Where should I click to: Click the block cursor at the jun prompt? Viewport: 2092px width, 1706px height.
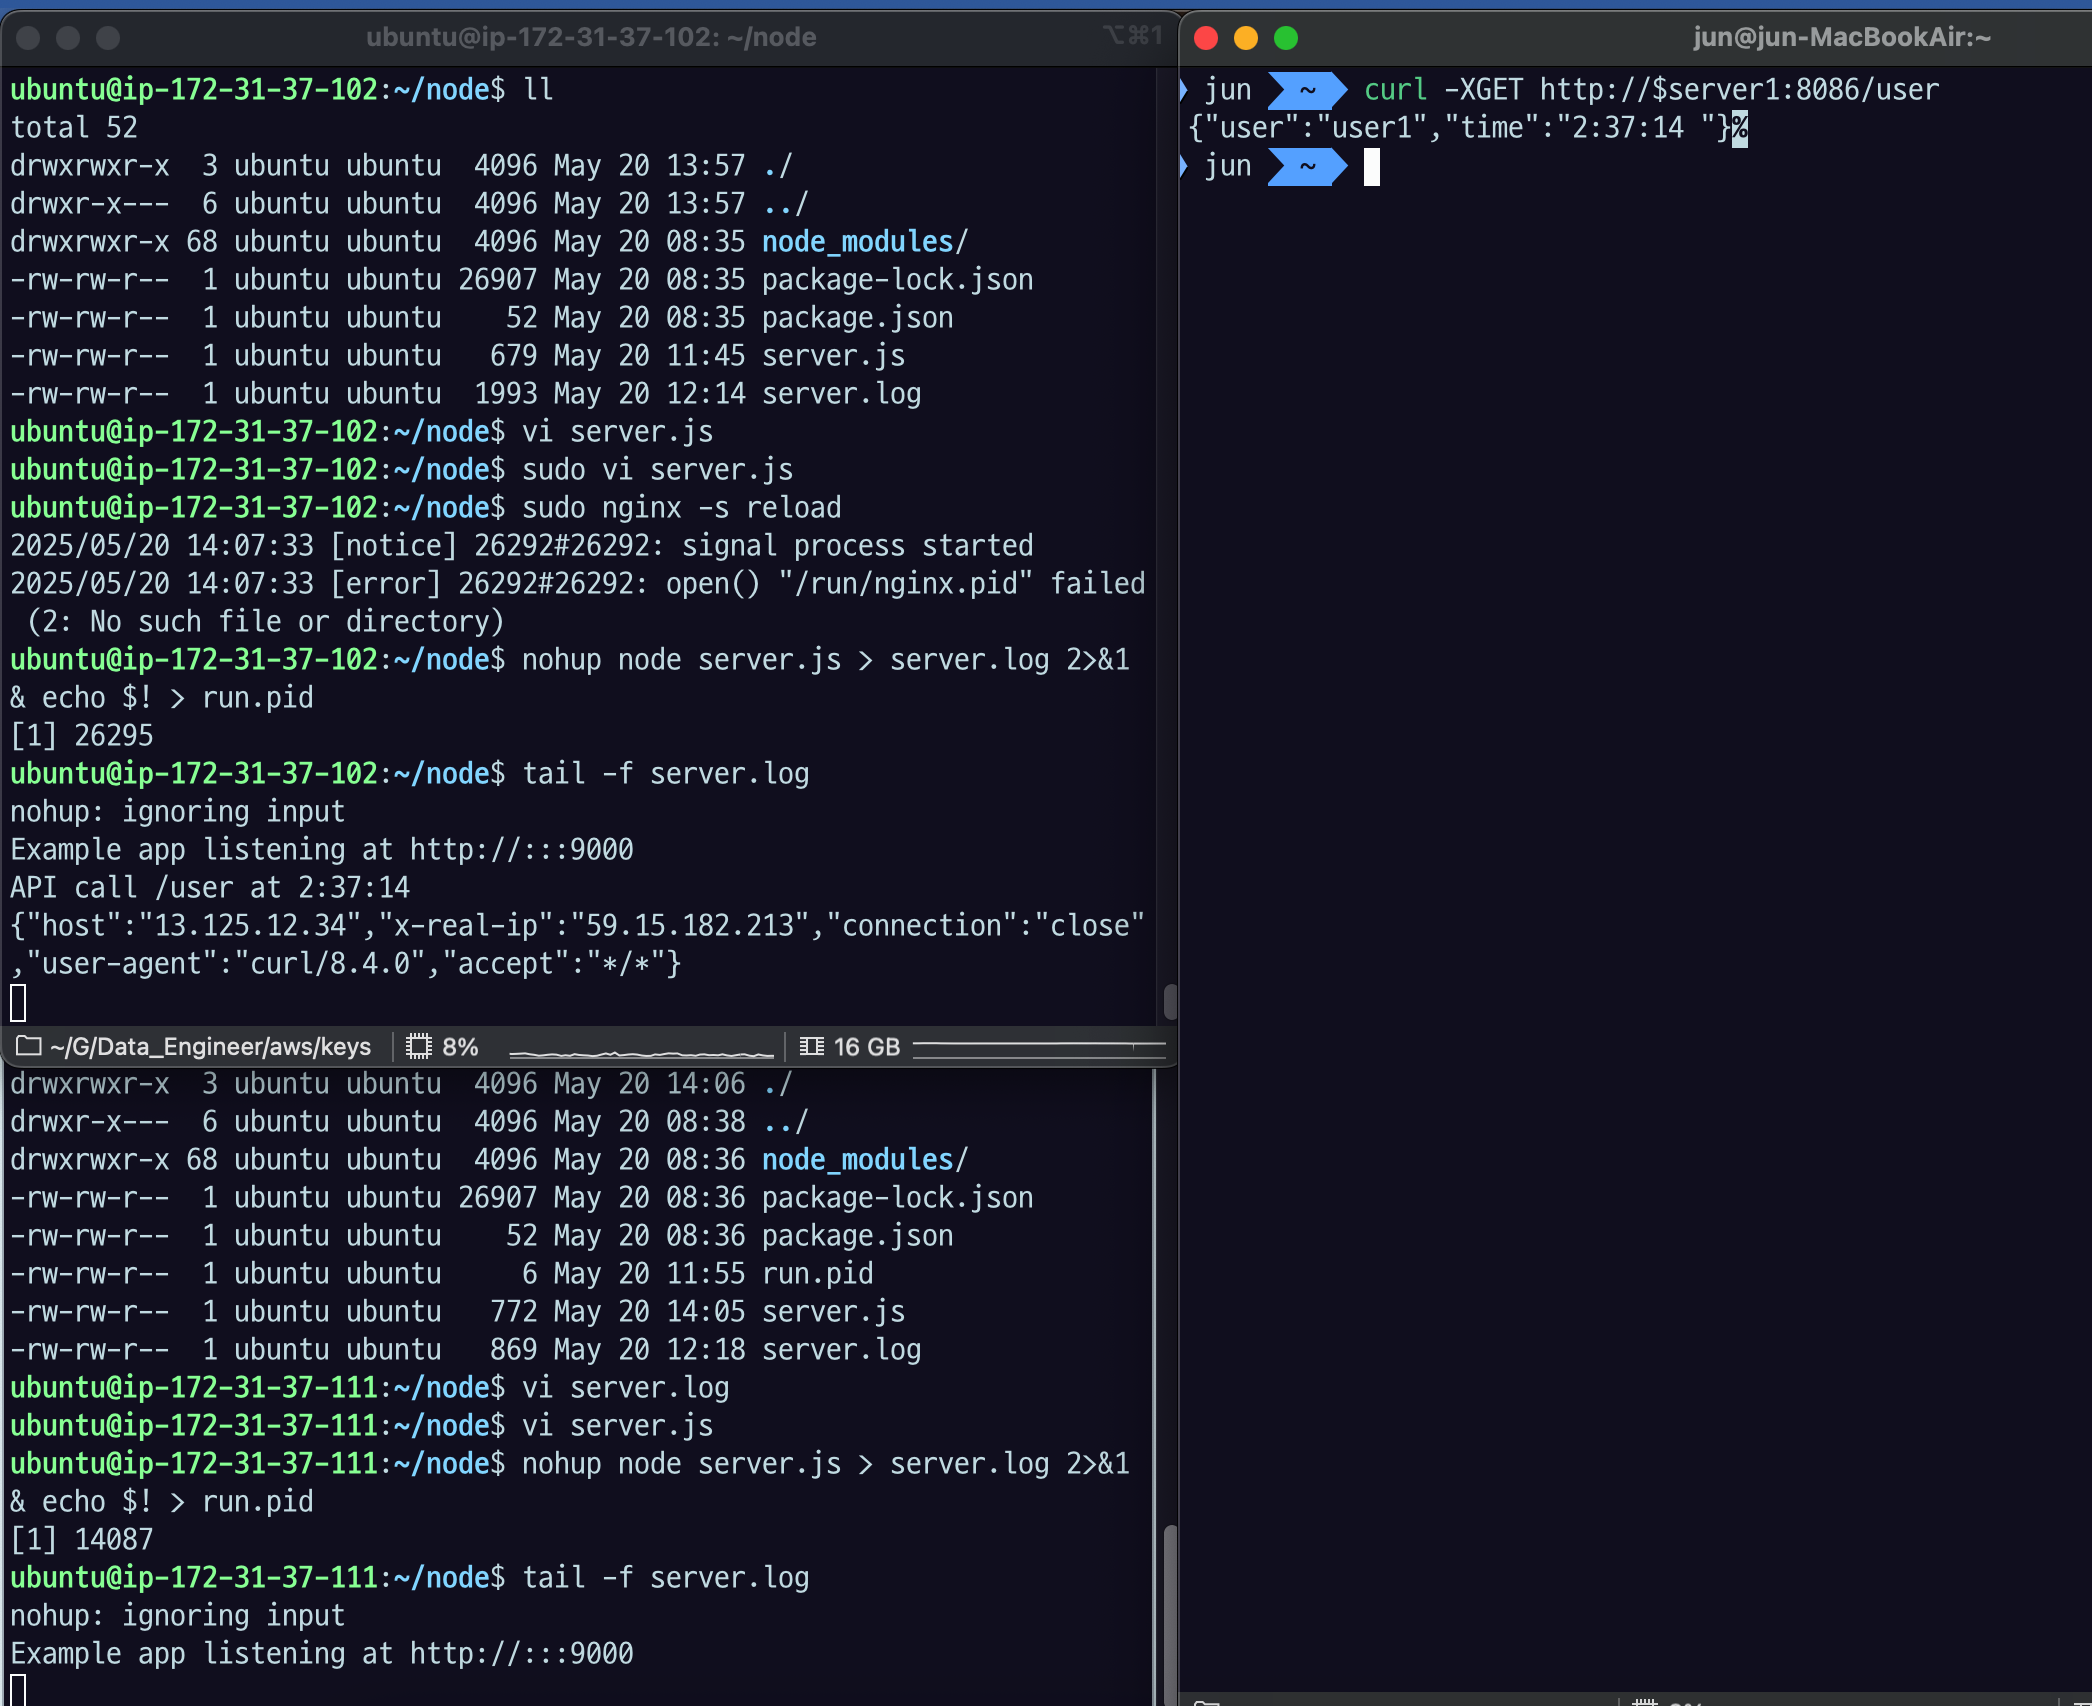pyautogui.click(x=1371, y=167)
